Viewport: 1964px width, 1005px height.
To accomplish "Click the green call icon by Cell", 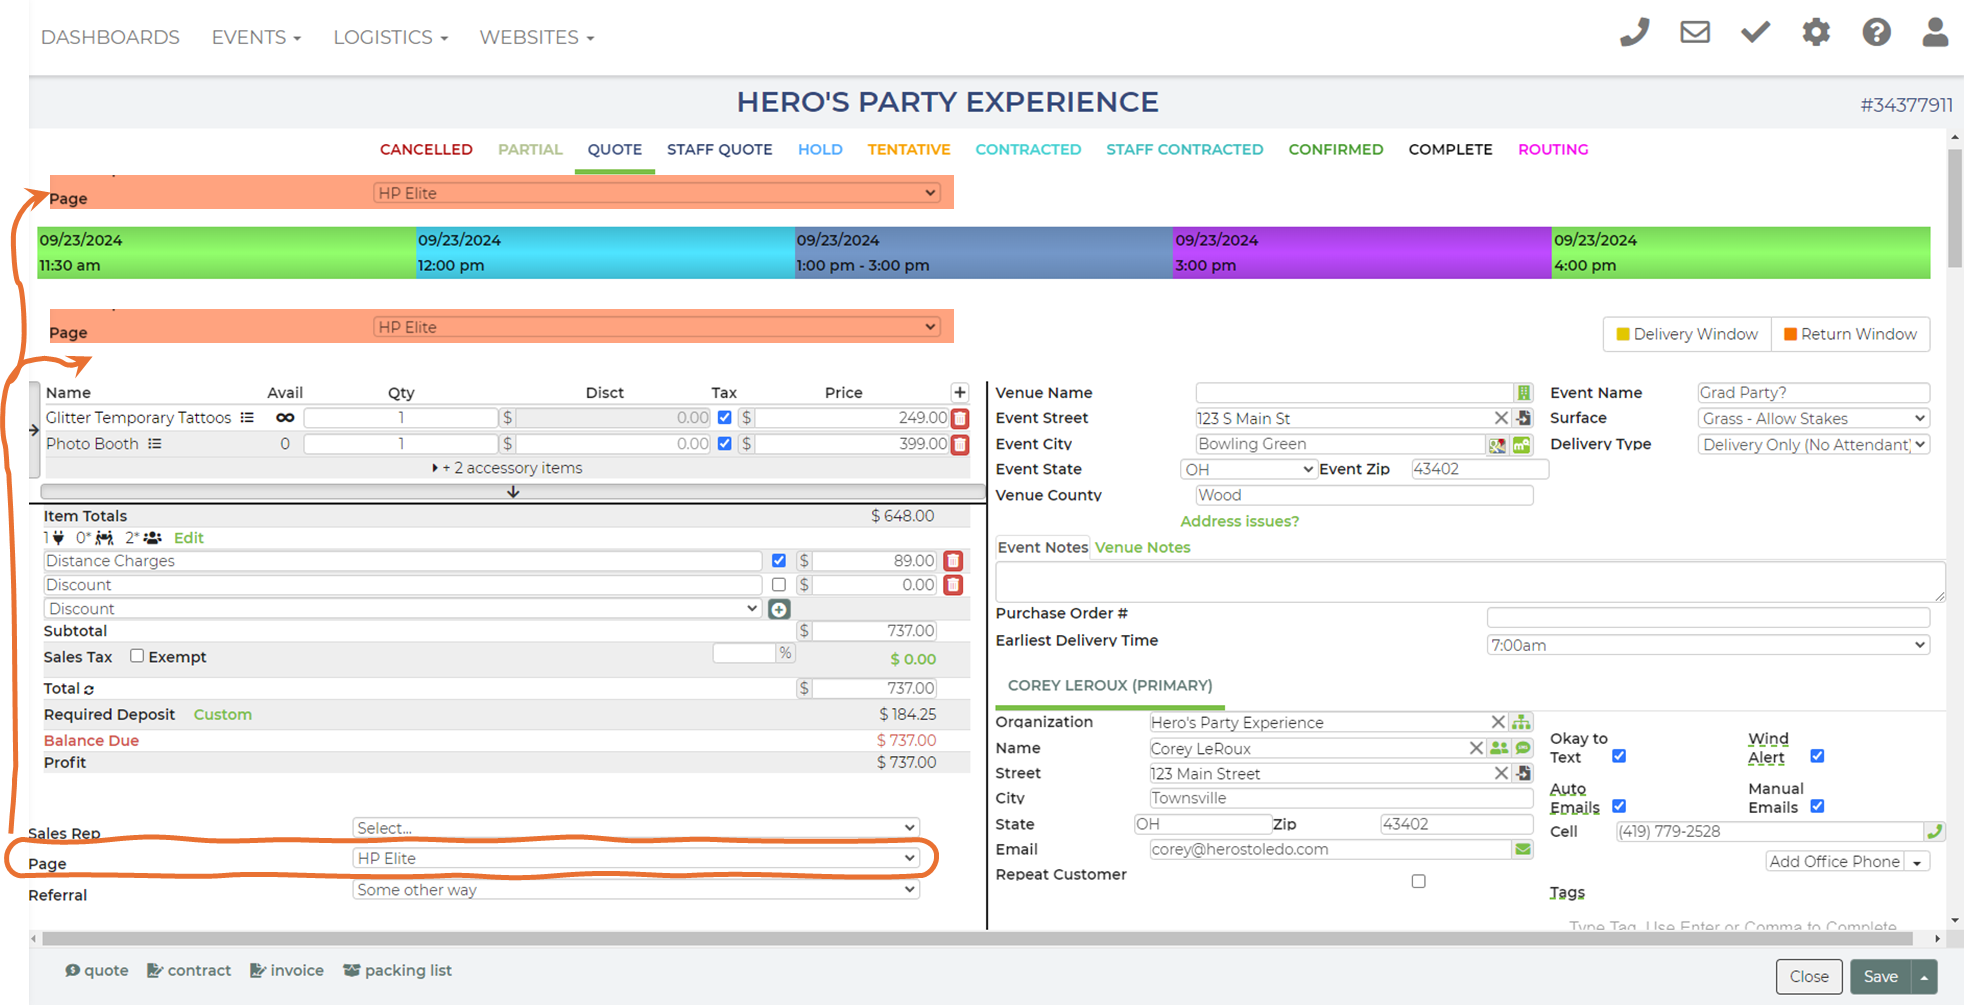I will [1935, 831].
